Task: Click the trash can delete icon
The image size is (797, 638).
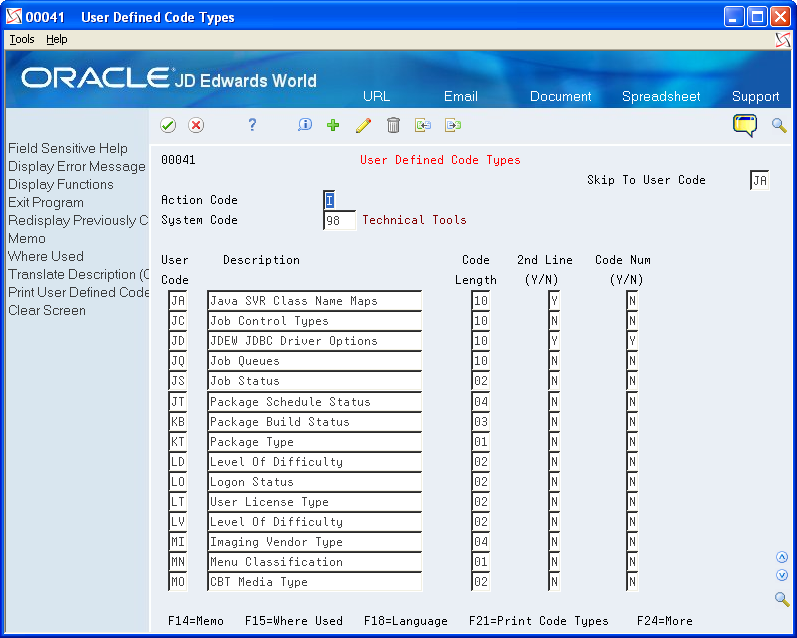Action: (393, 125)
